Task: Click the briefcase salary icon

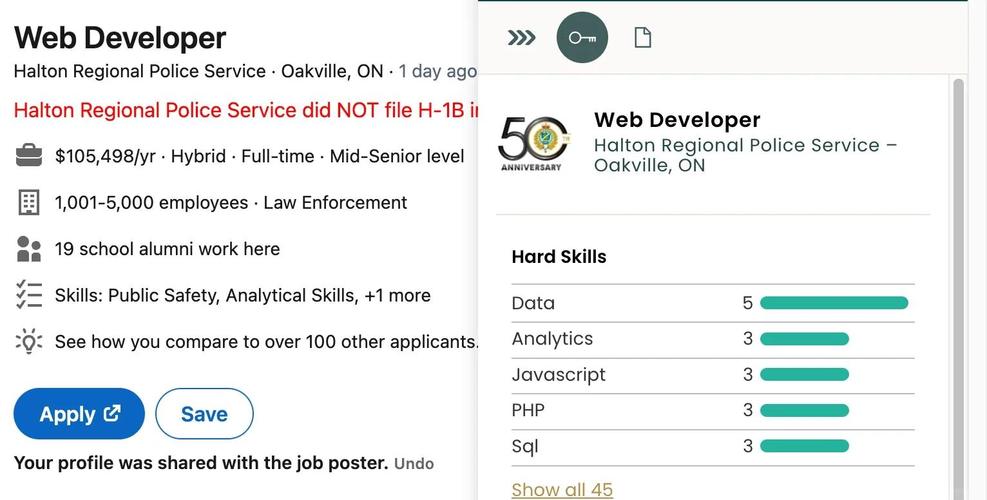Action: click(29, 156)
